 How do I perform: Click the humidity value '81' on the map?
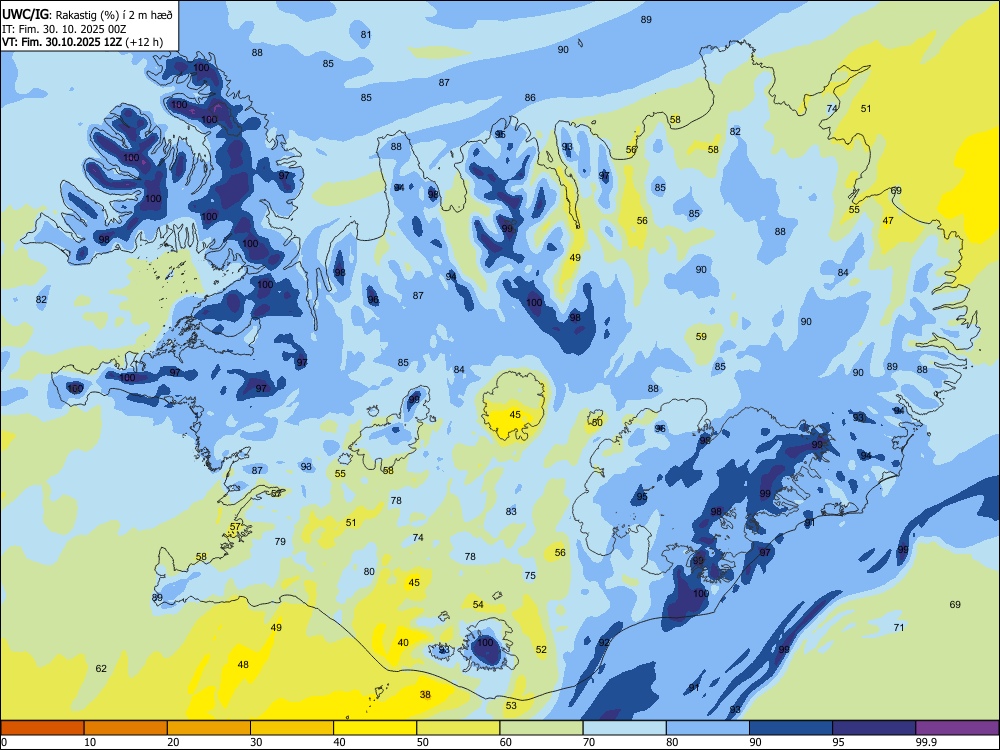(x=365, y=34)
